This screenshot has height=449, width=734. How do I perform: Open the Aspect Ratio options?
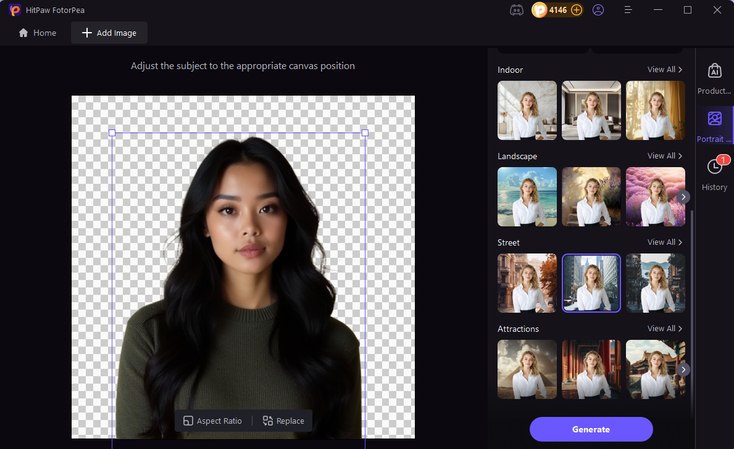click(x=212, y=421)
